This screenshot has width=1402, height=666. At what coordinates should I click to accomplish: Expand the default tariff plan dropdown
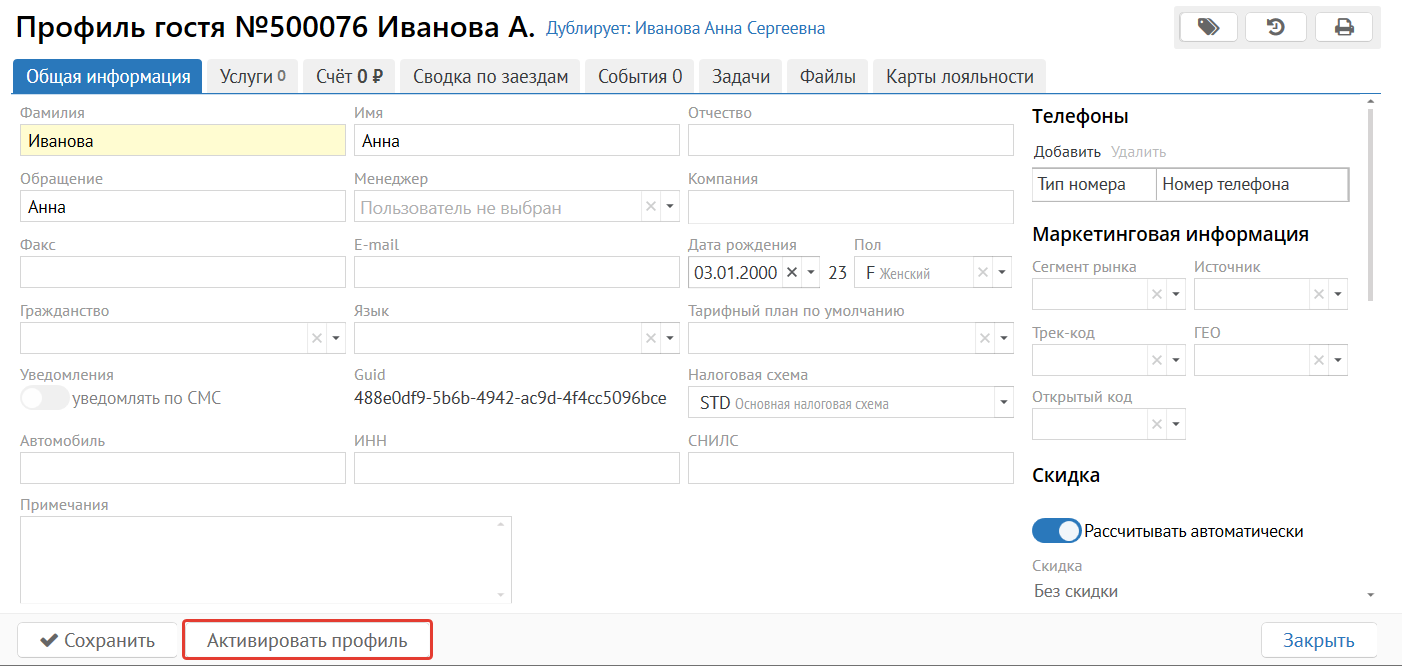click(x=1003, y=339)
